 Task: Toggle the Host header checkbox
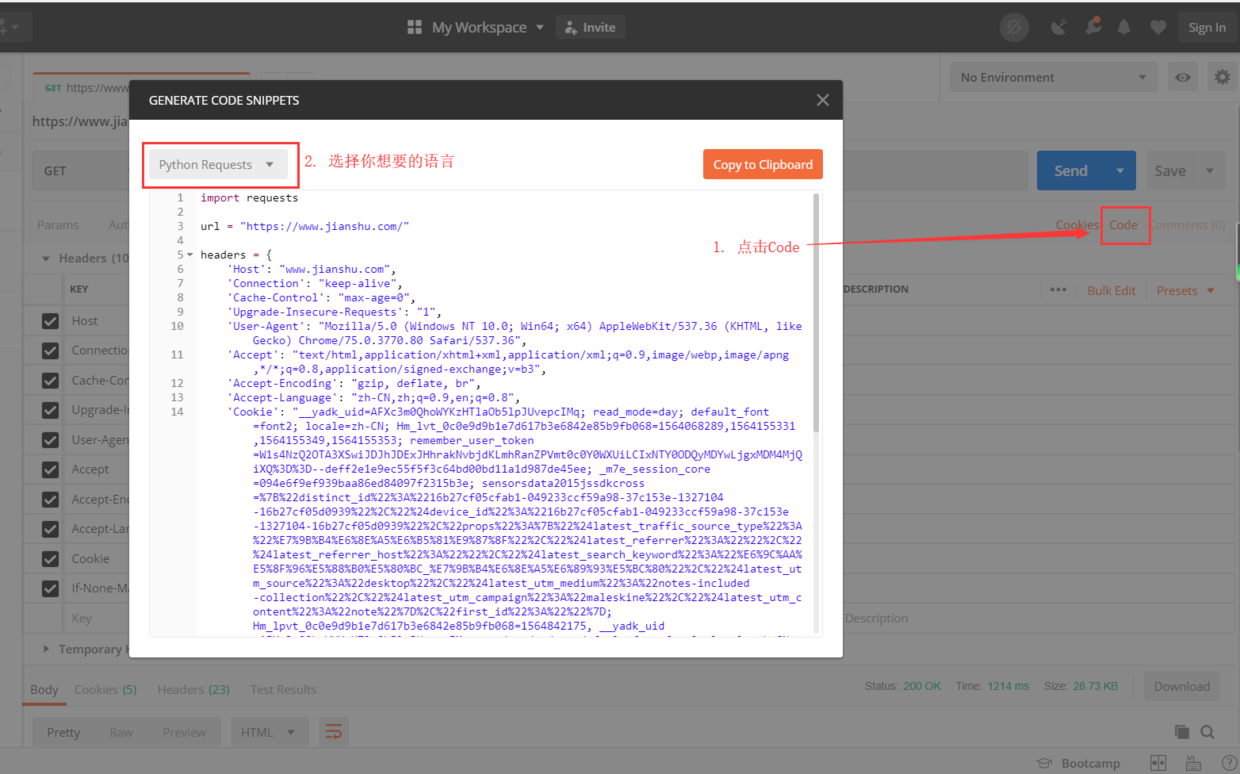[50, 321]
